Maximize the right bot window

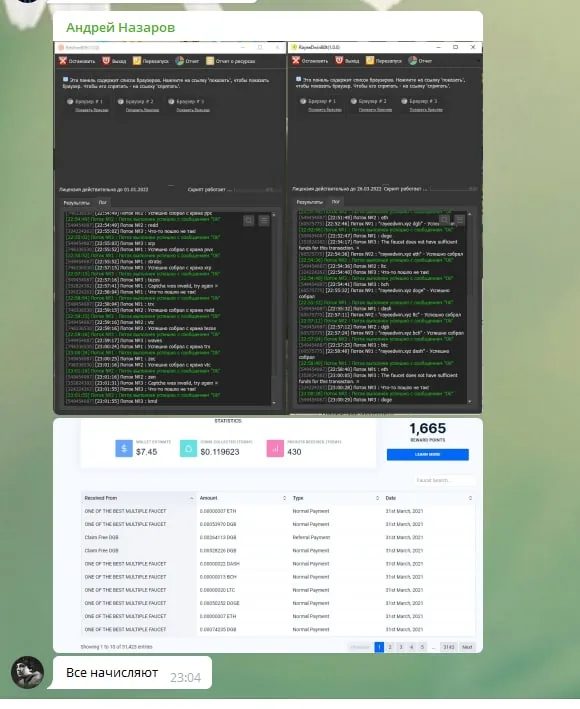455,47
